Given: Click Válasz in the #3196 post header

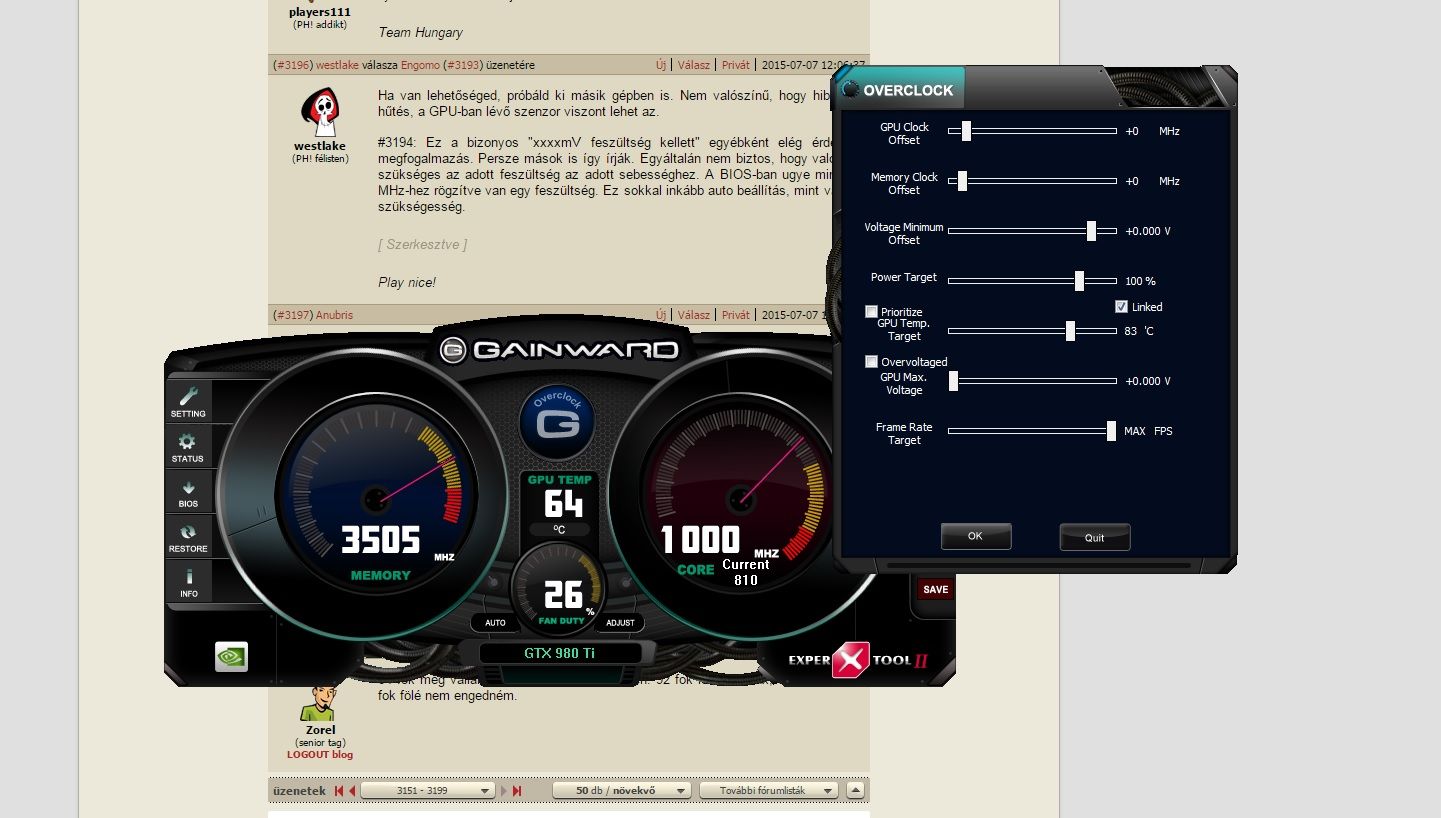Looking at the screenshot, I should point(694,65).
